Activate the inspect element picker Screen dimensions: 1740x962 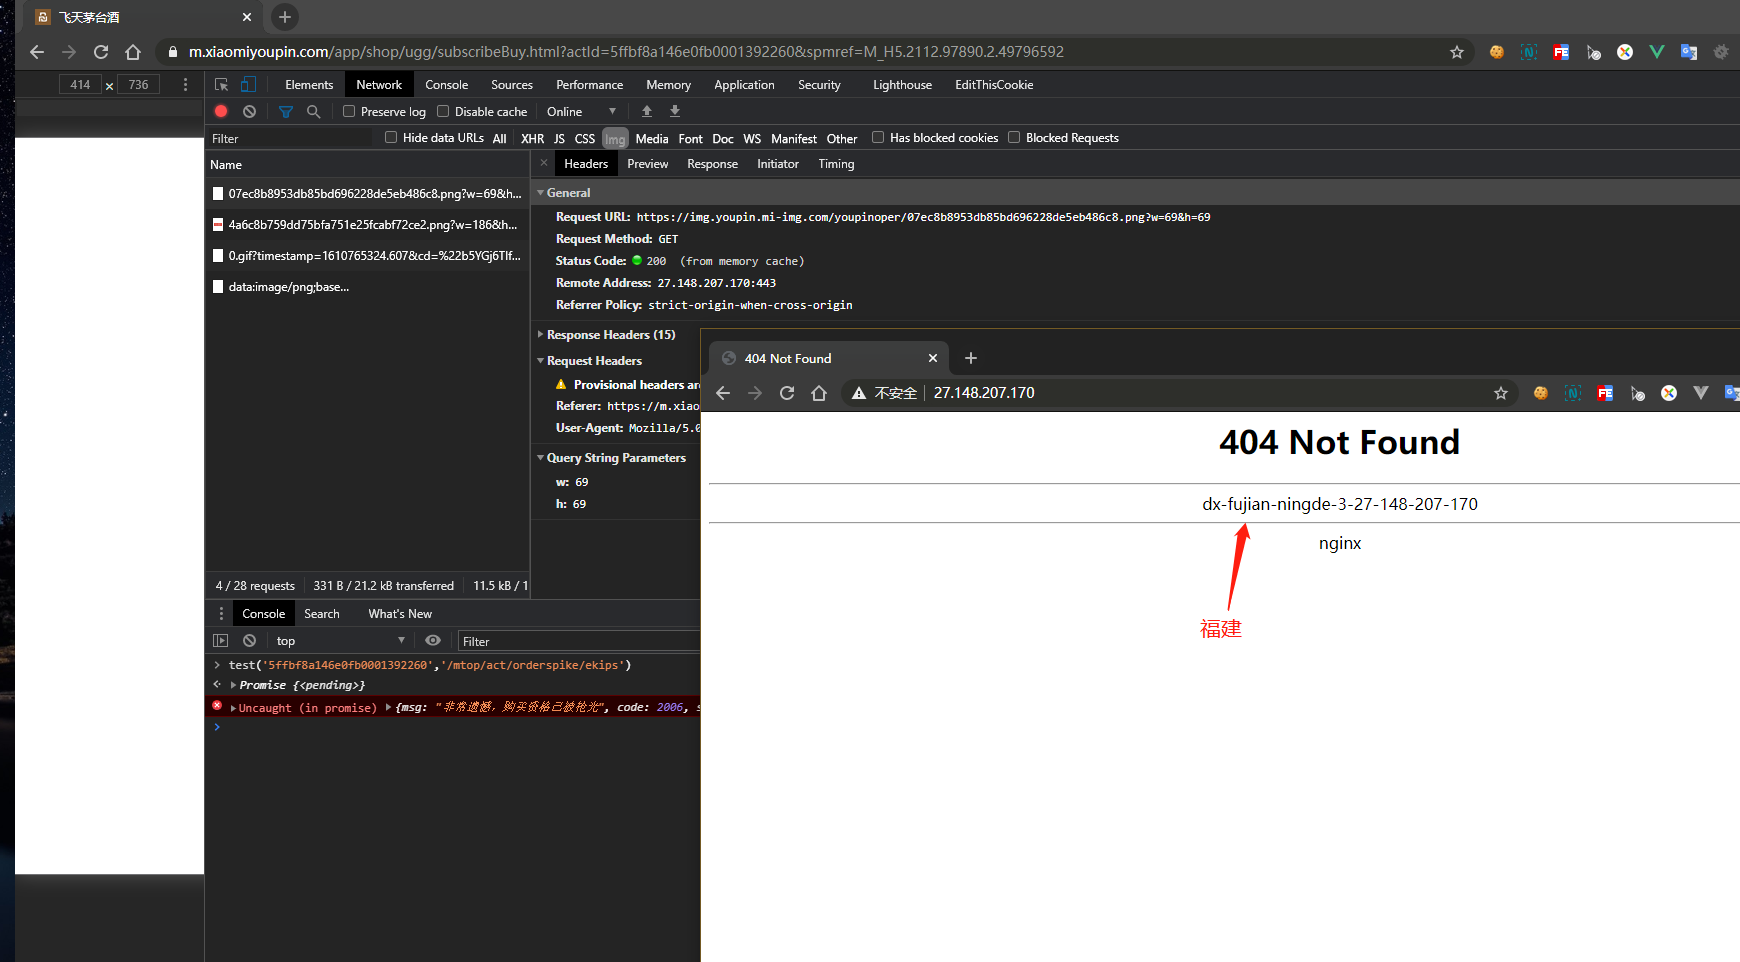pyautogui.click(x=221, y=84)
